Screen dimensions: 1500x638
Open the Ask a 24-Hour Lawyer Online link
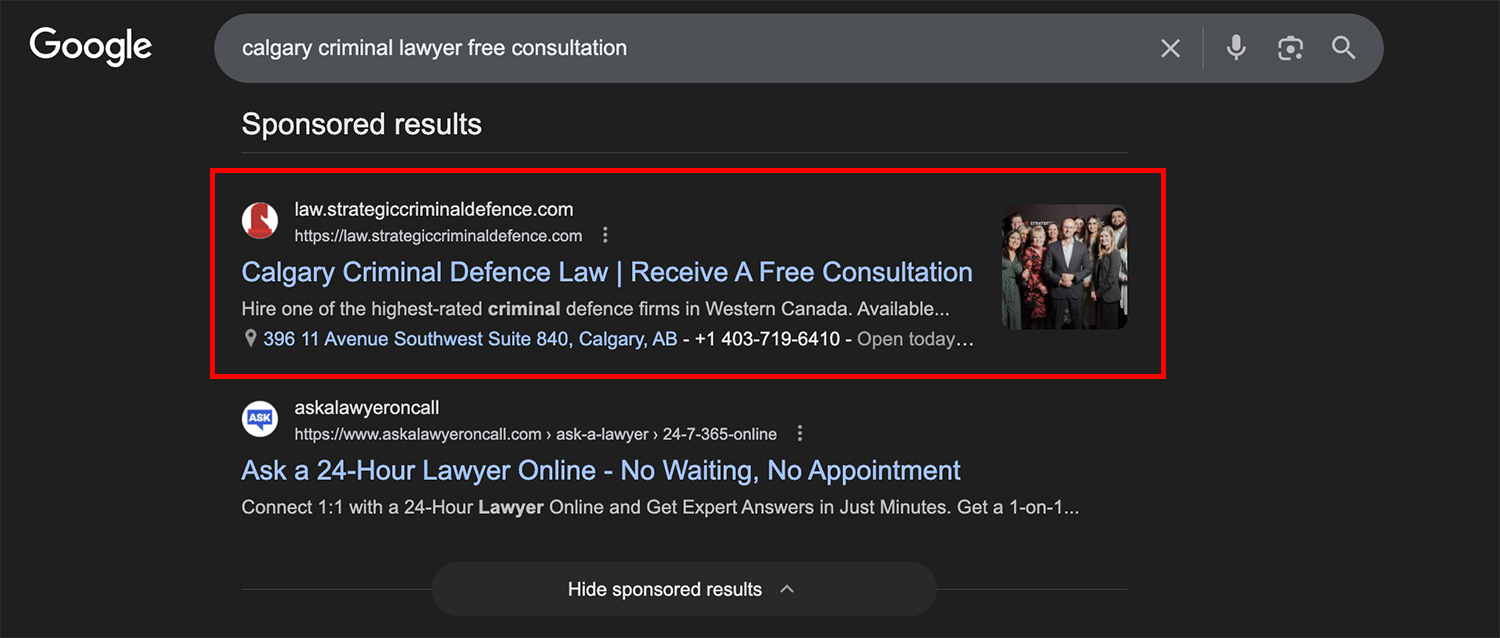coord(600,470)
